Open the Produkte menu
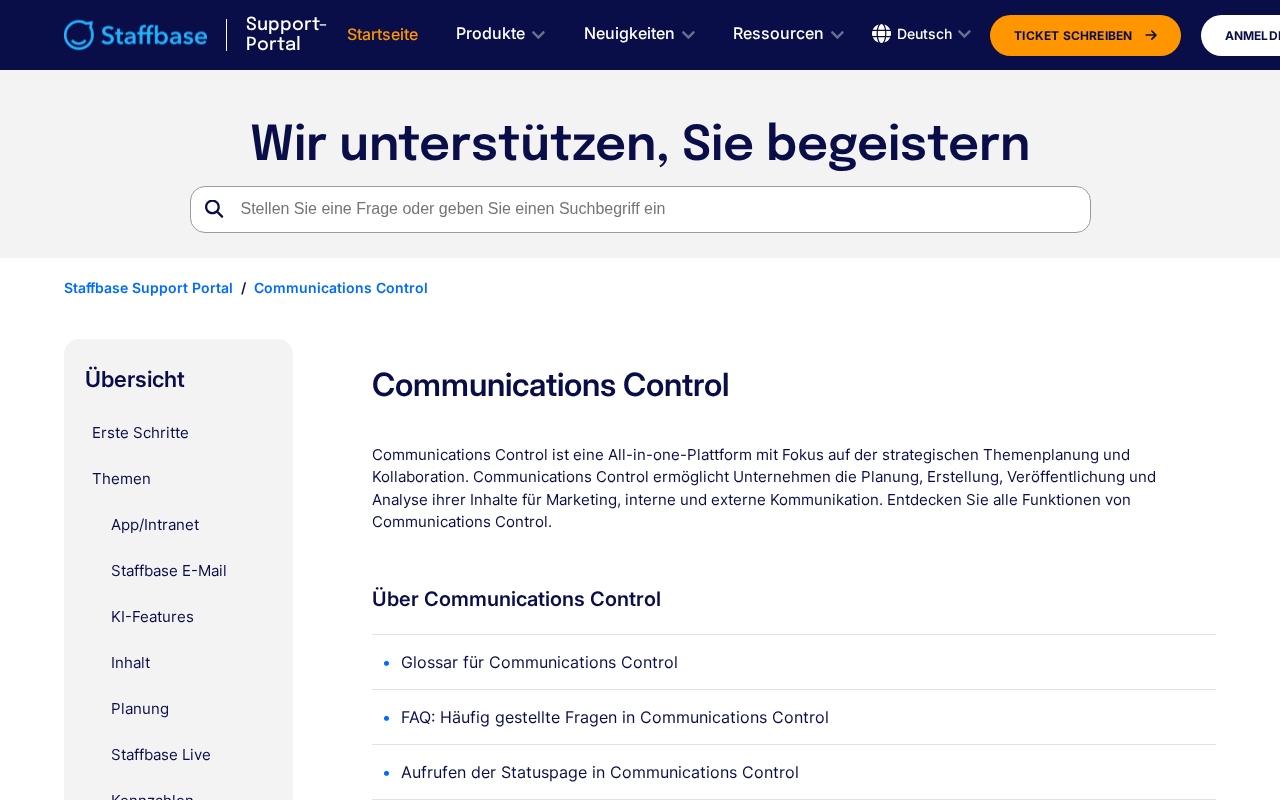This screenshot has width=1280, height=800. click(501, 34)
